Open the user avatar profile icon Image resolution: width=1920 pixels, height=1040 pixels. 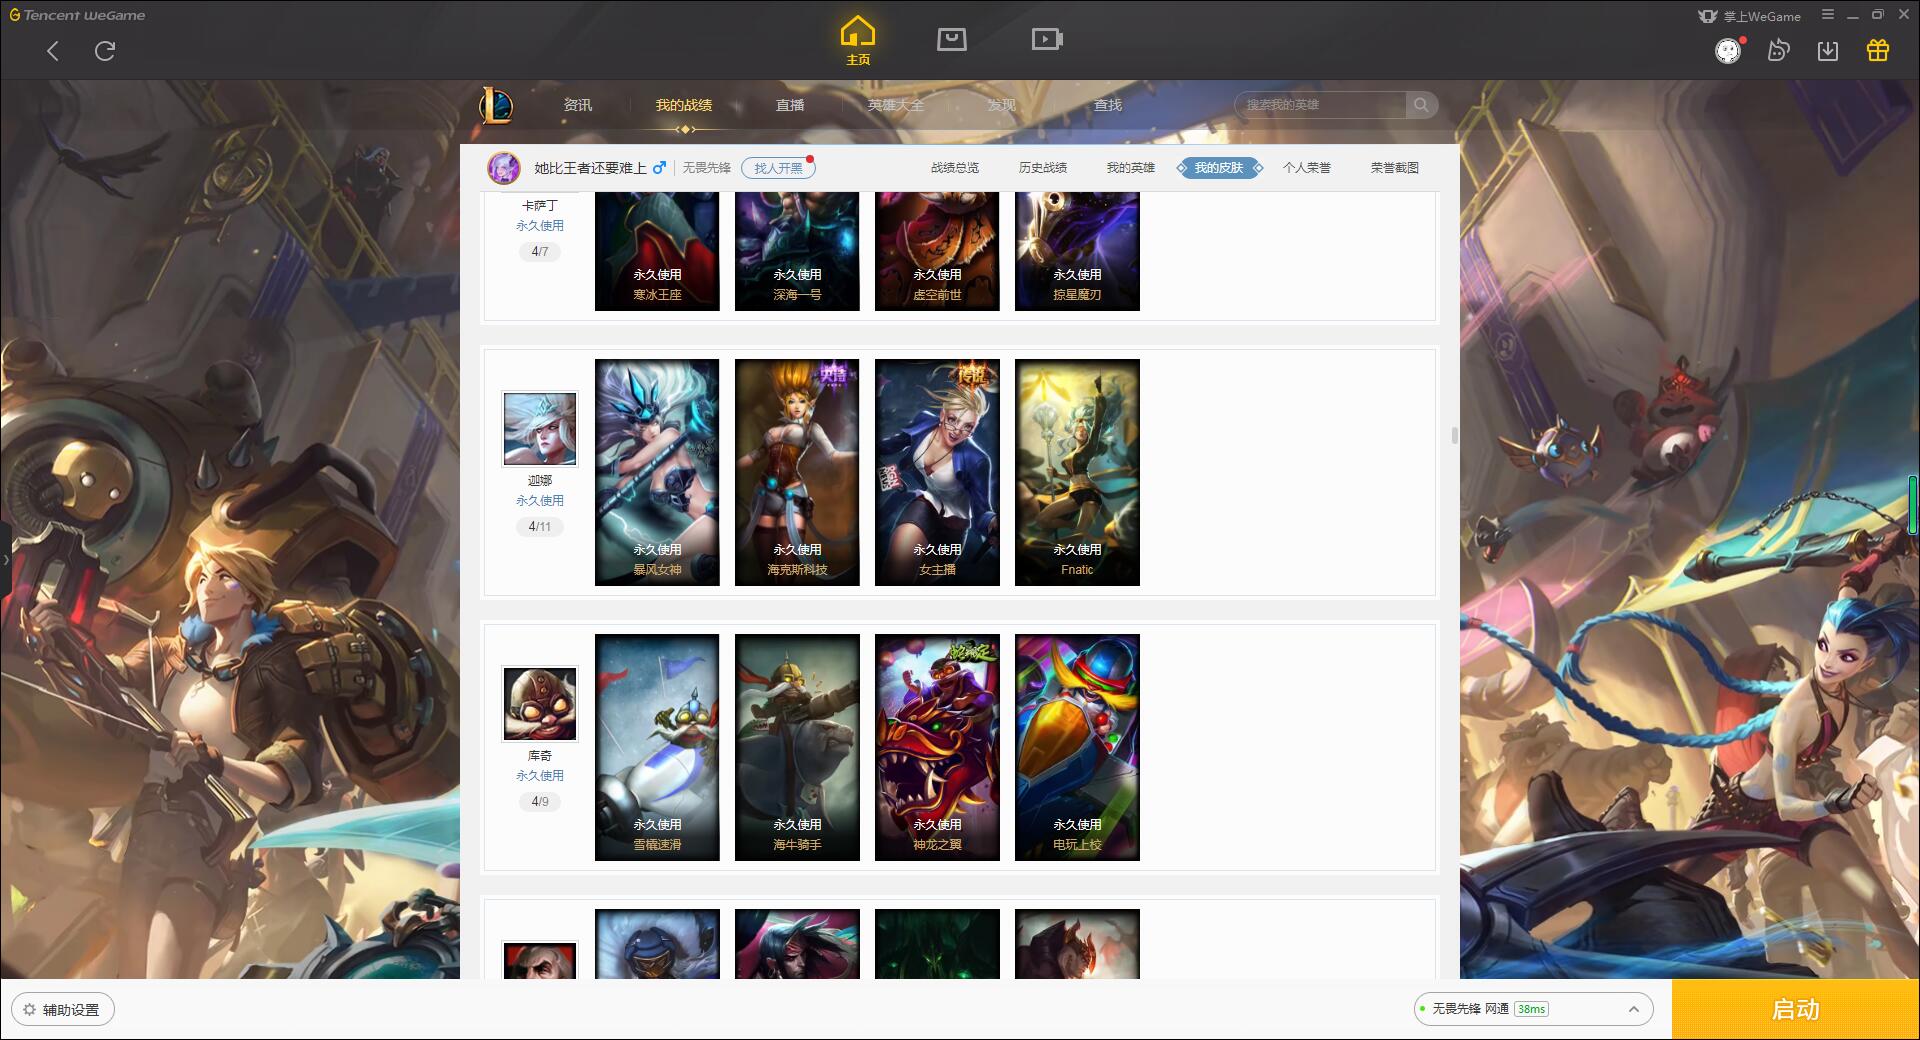[x=1728, y=51]
